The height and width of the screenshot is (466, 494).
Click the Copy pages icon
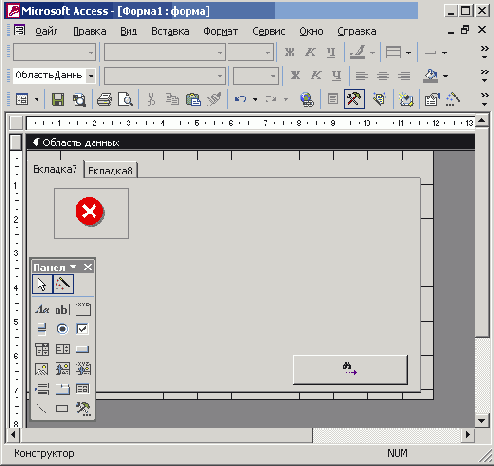click(172, 99)
